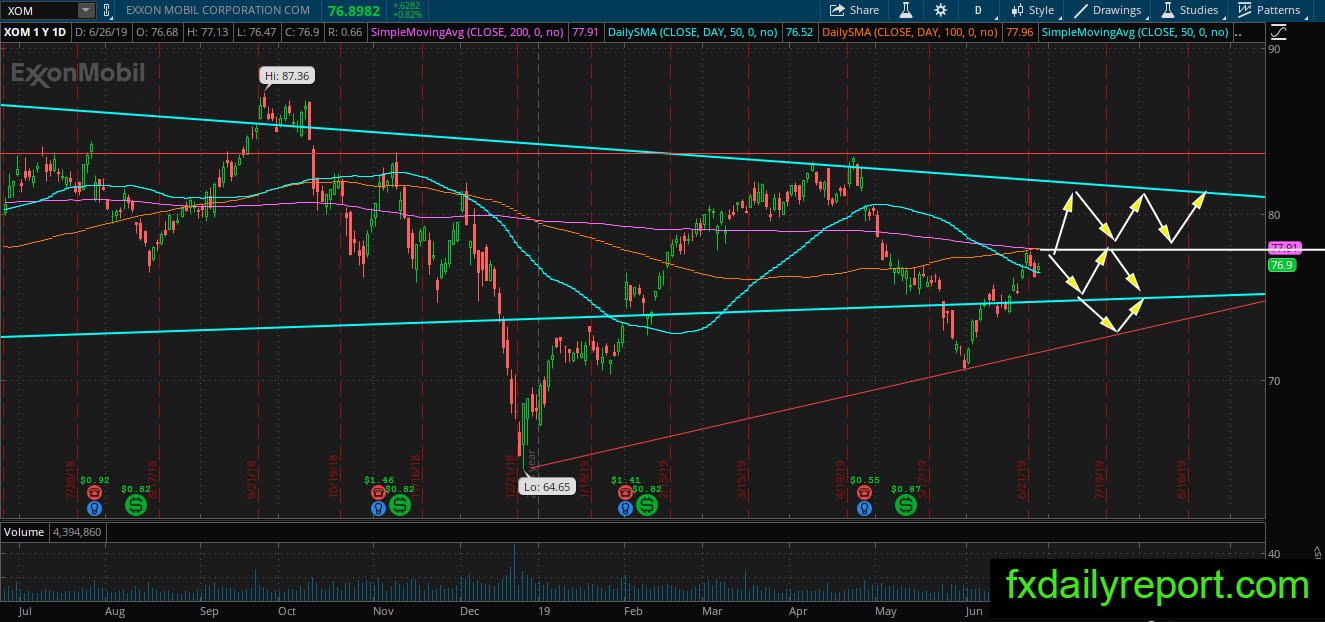The width and height of the screenshot is (1325, 622).
Task: Click blue lightbulb icon under $0.55 earnings
Action: tap(863, 508)
